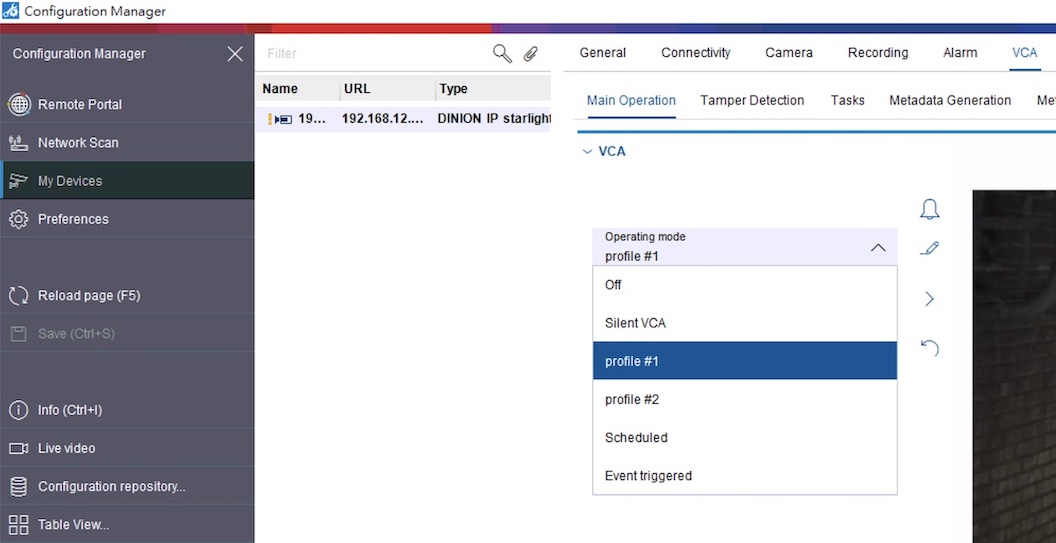Open Live video from the sidebar
The image size is (1056, 543).
pyautogui.click(x=127, y=448)
